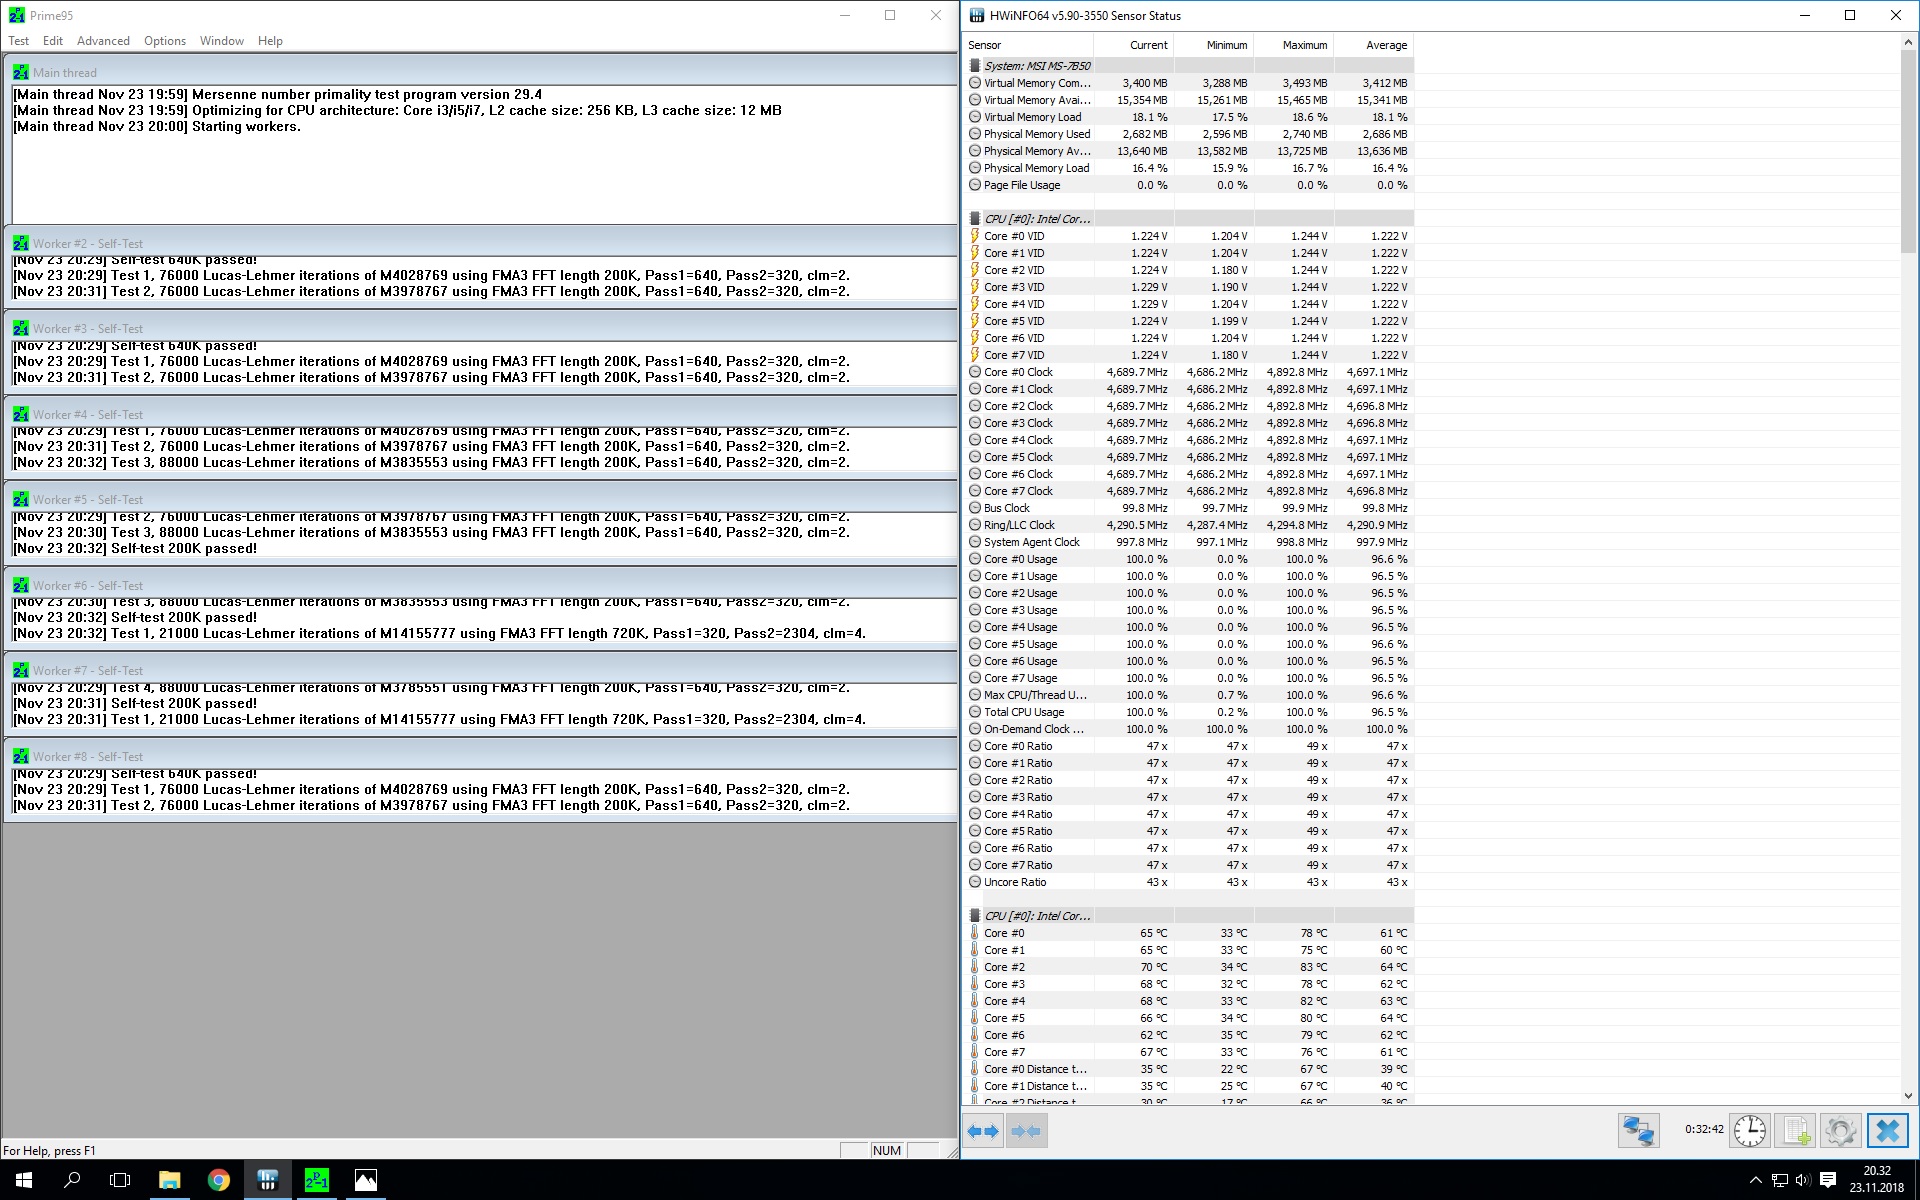Open Google Chrome from the taskbar

[218, 1180]
